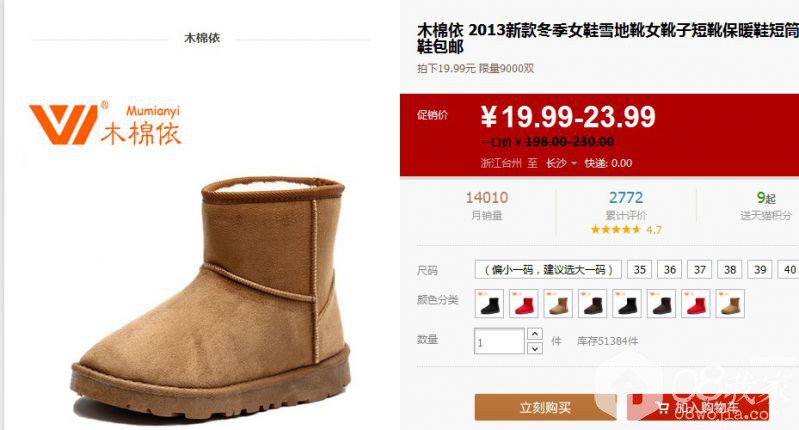The height and width of the screenshot is (430, 799).
Task: Click the shopping cart icon
Action: point(662,407)
